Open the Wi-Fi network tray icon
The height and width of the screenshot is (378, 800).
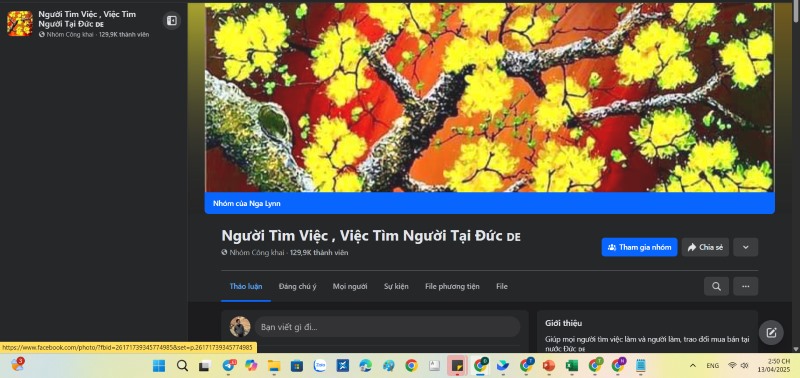tap(733, 365)
